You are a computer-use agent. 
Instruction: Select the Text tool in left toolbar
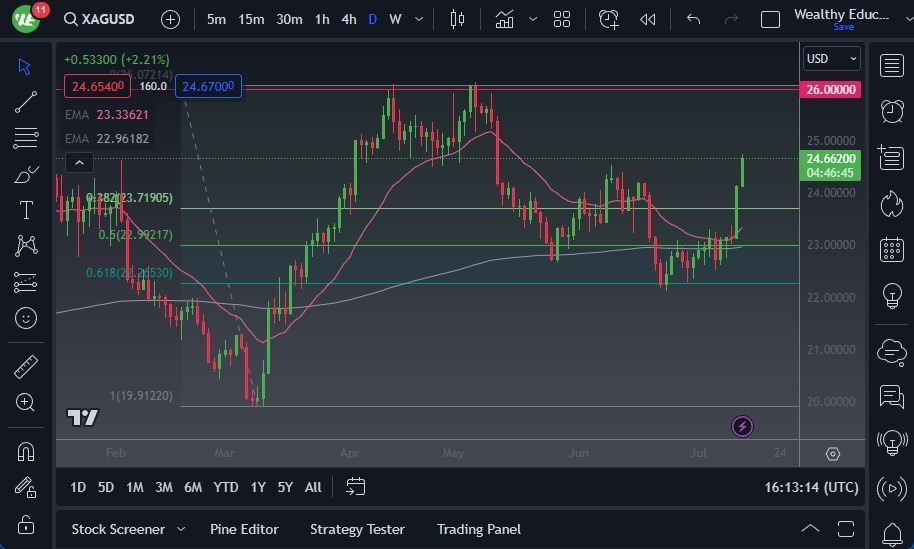(x=26, y=210)
